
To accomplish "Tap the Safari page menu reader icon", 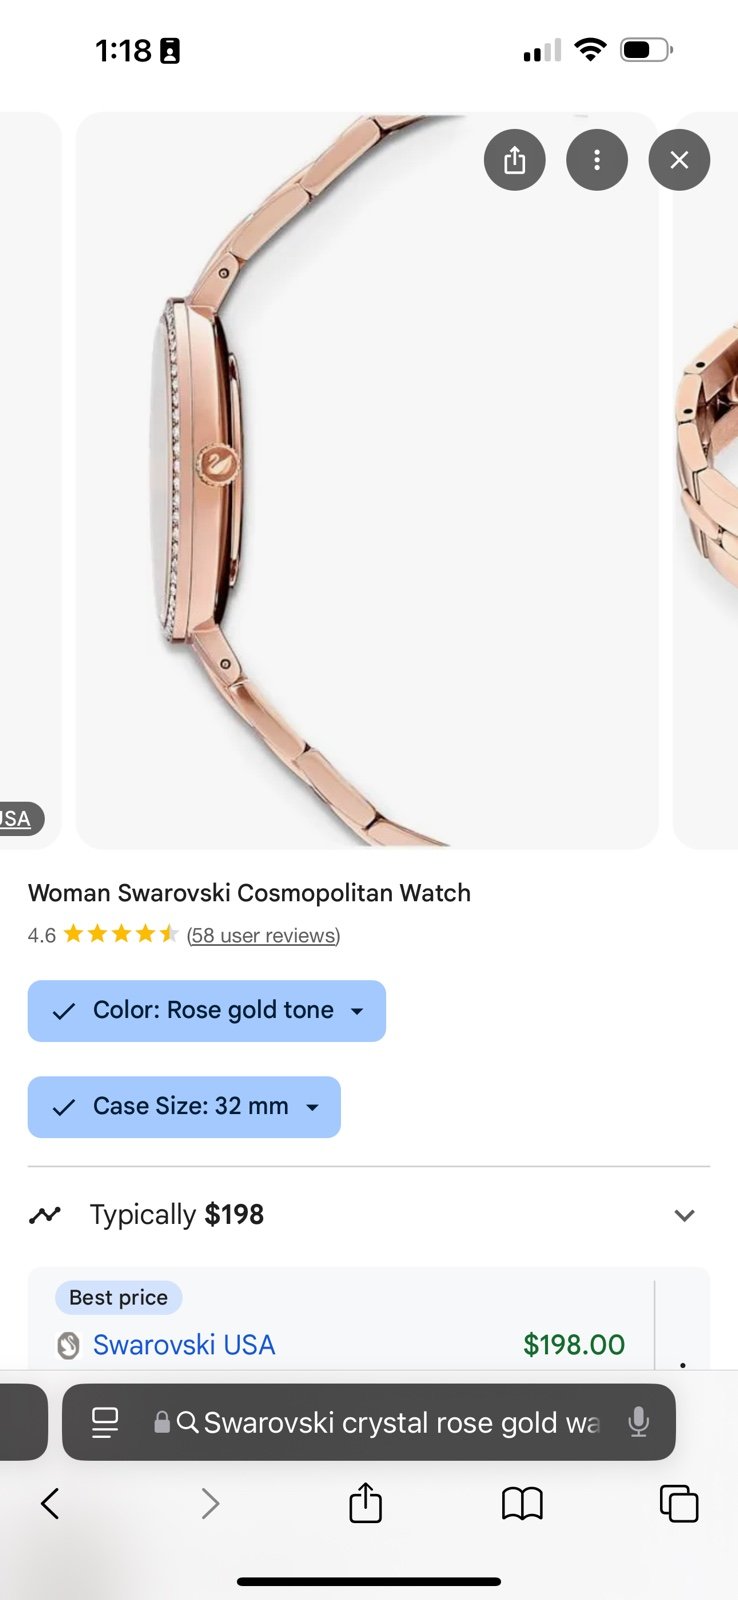I will point(105,1422).
